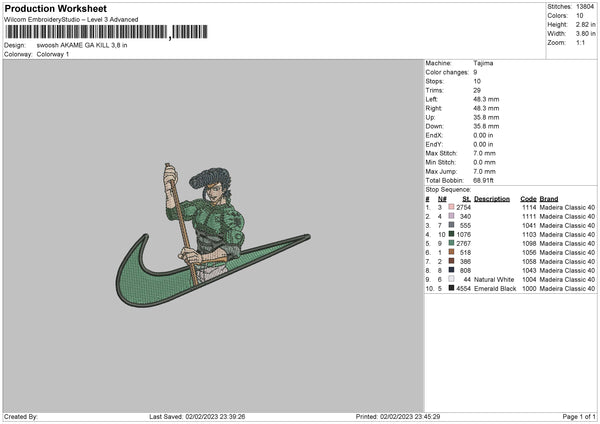Click thread code 1000
This screenshot has height=424, width=600.
(x=529, y=289)
